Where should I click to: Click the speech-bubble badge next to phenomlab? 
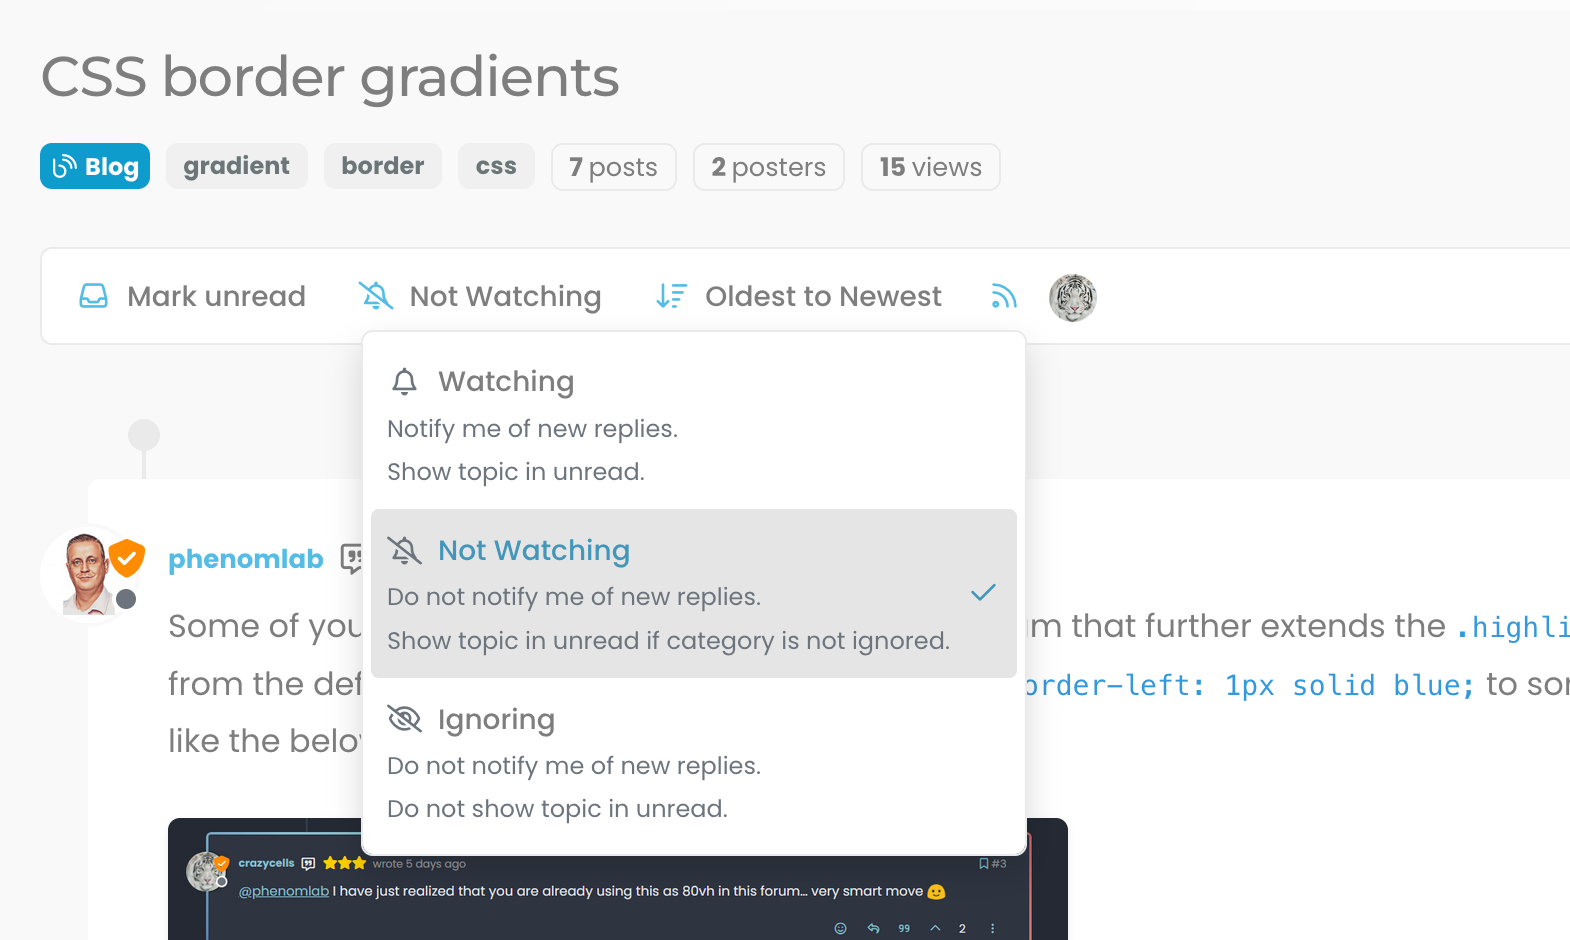(x=352, y=559)
